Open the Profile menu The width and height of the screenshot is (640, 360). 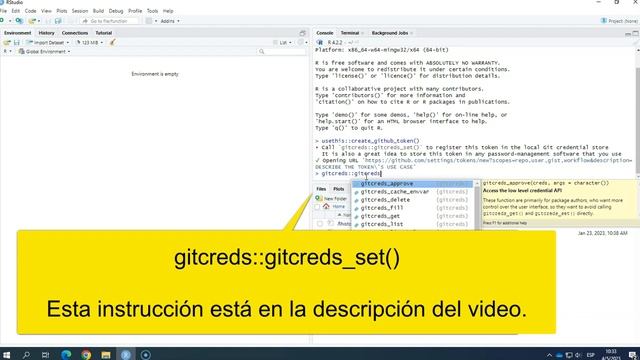click(135, 11)
